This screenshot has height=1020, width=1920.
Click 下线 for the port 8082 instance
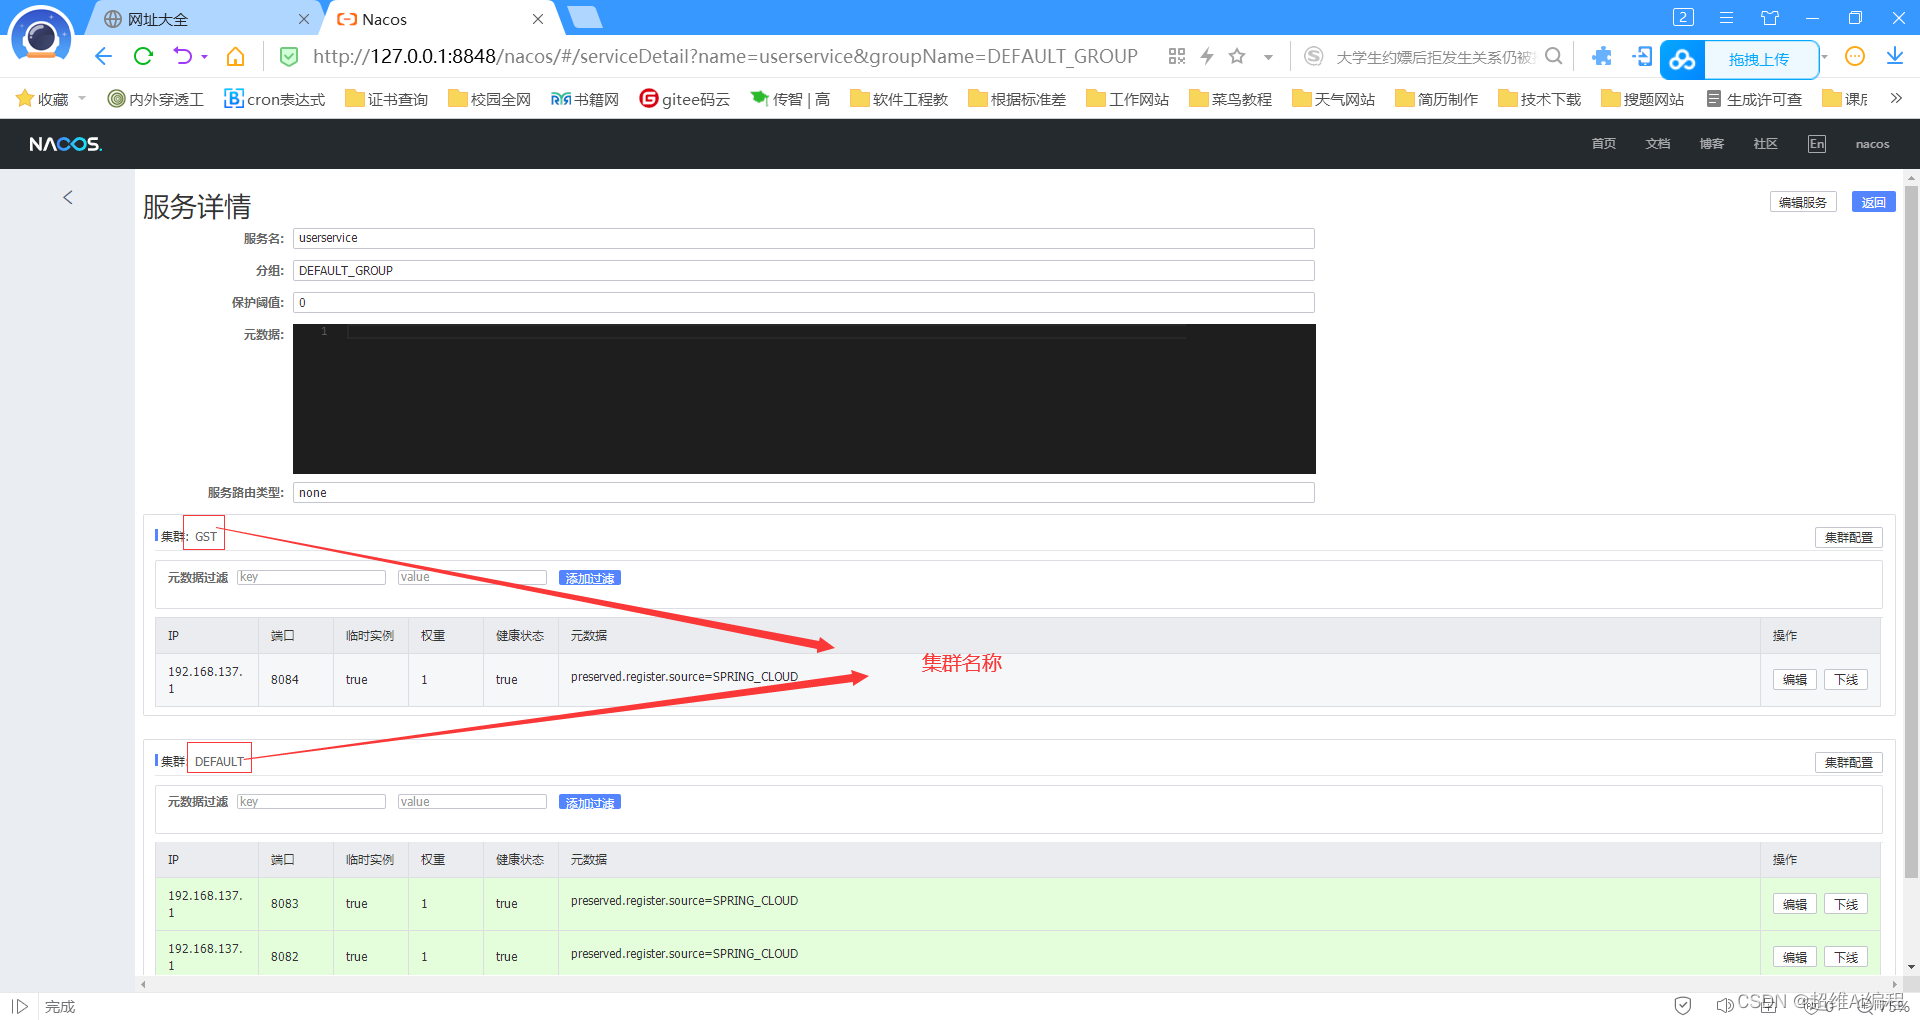(x=1846, y=957)
